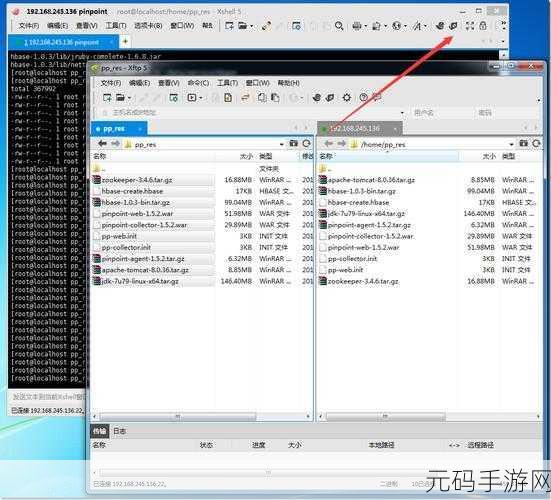
Task: Open the 文件(F) menu in Xftp
Action: pos(111,83)
